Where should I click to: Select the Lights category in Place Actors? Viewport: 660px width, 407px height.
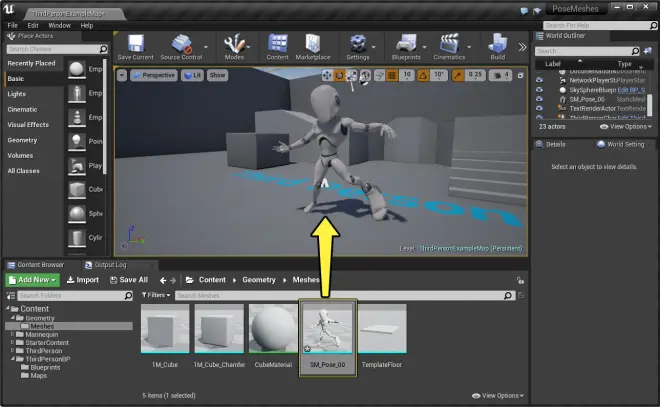(17, 94)
